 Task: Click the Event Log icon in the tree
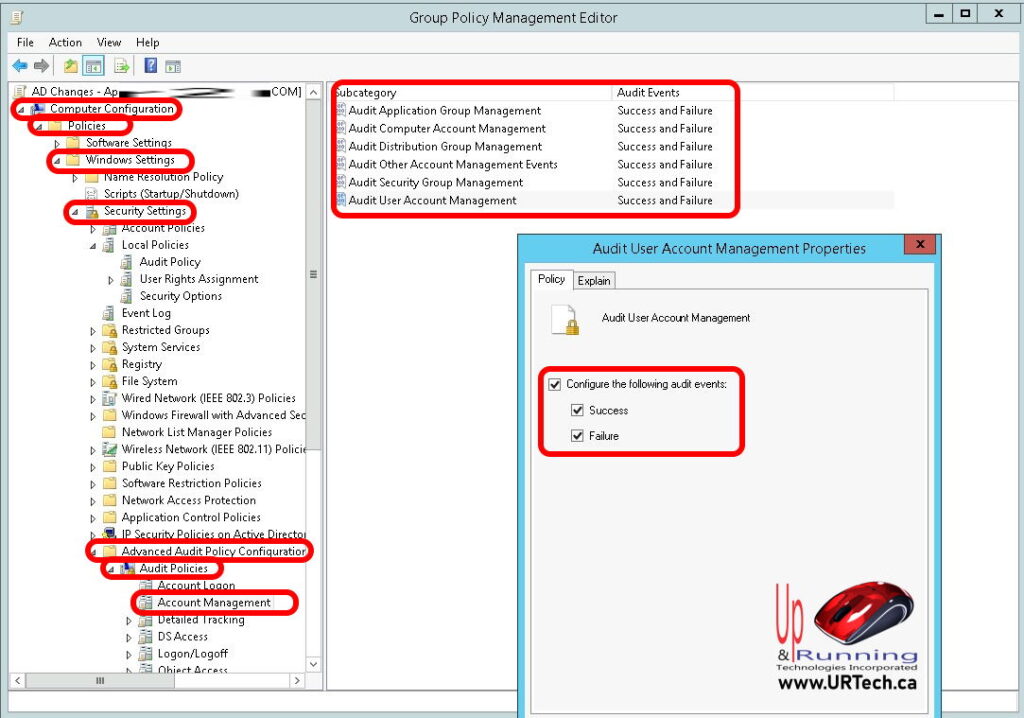pos(108,312)
